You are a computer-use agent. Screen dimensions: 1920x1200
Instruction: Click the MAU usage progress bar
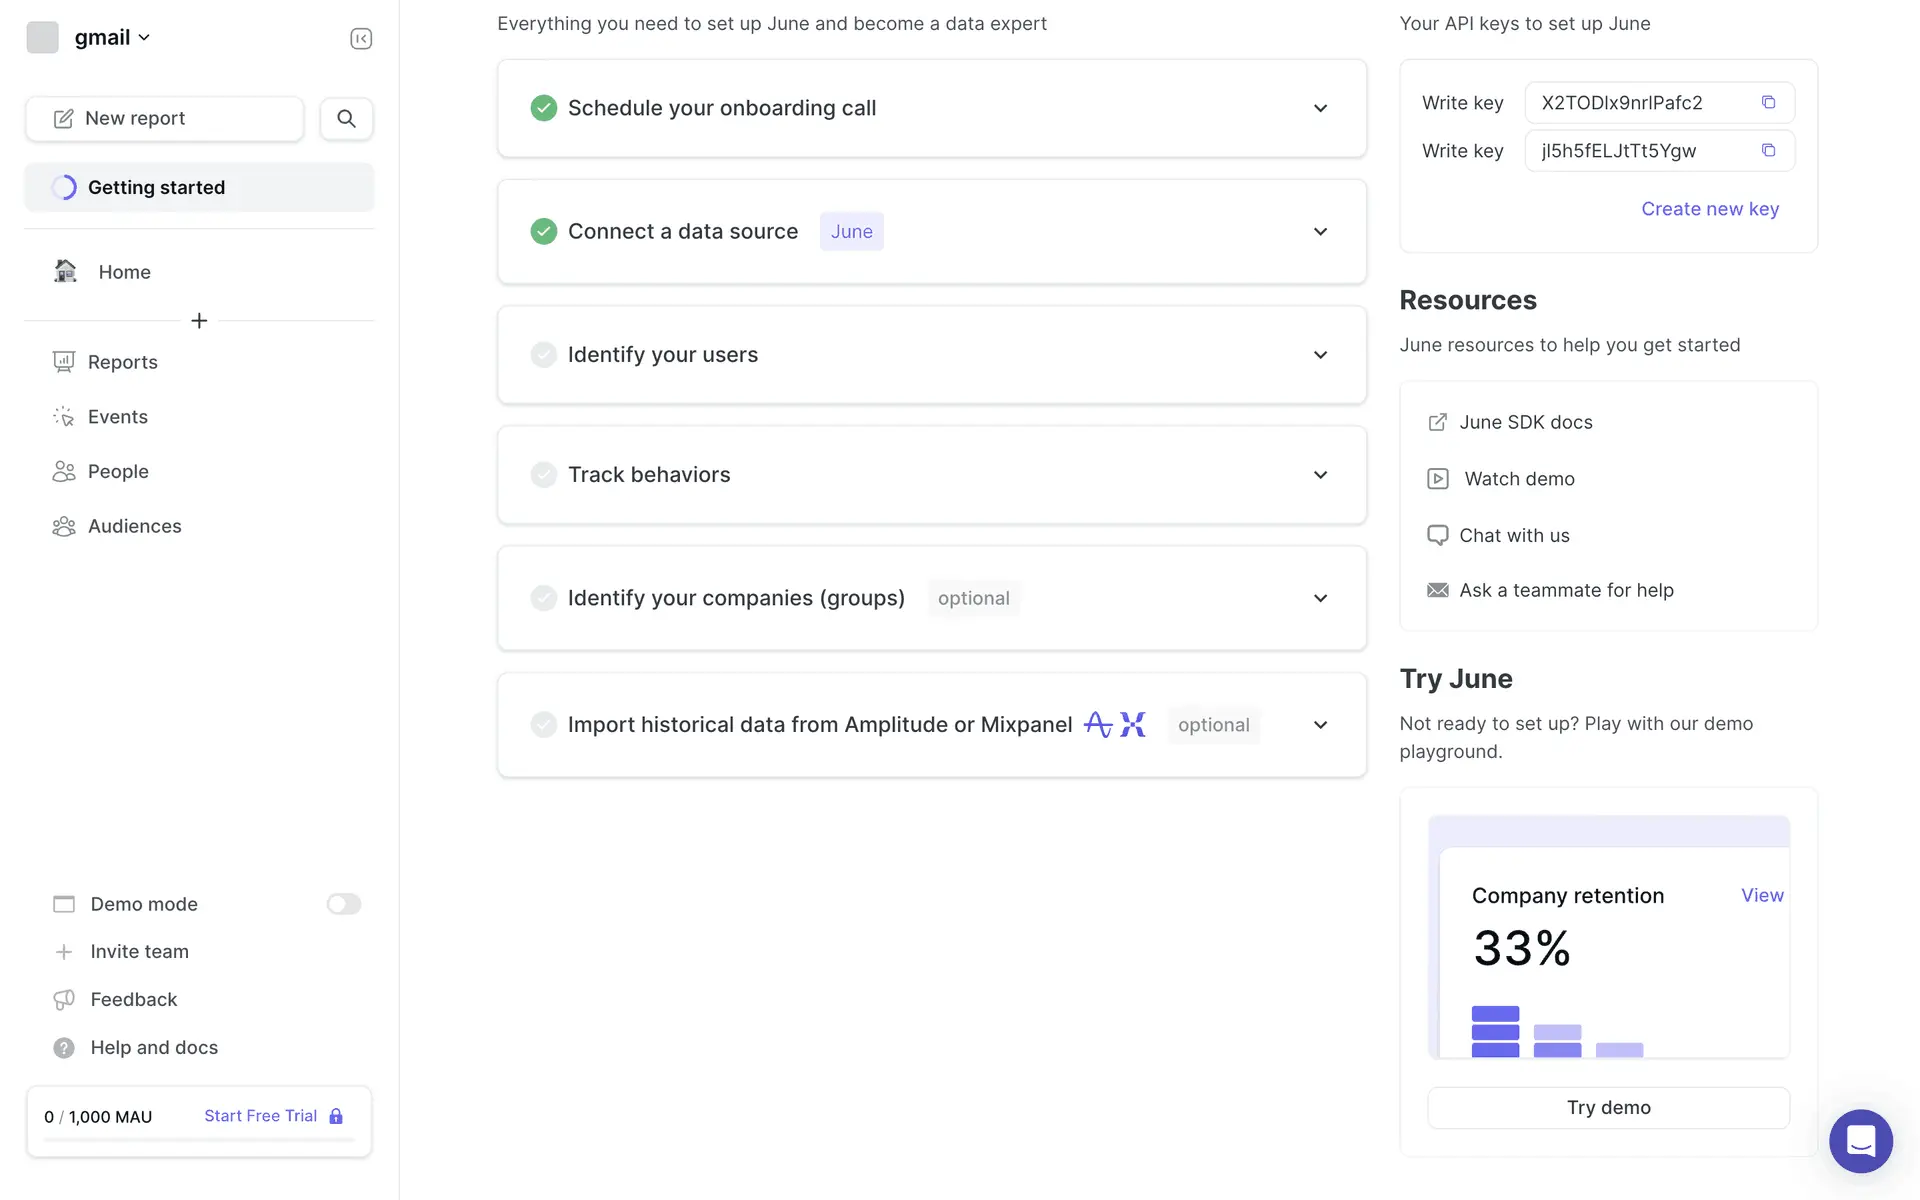(x=199, y=1139)
